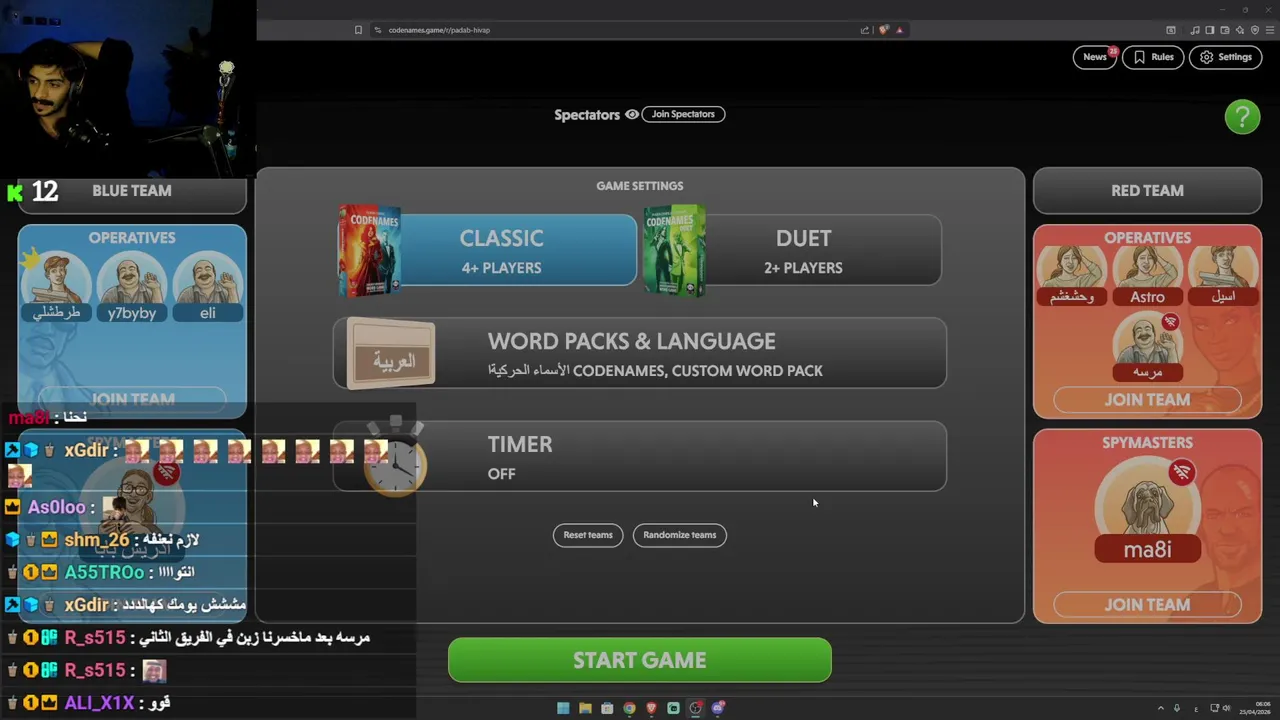This screenshot has width=1280, height=720.
Task: Click the طرطشلي player avatar
Action: click(56, 285)
